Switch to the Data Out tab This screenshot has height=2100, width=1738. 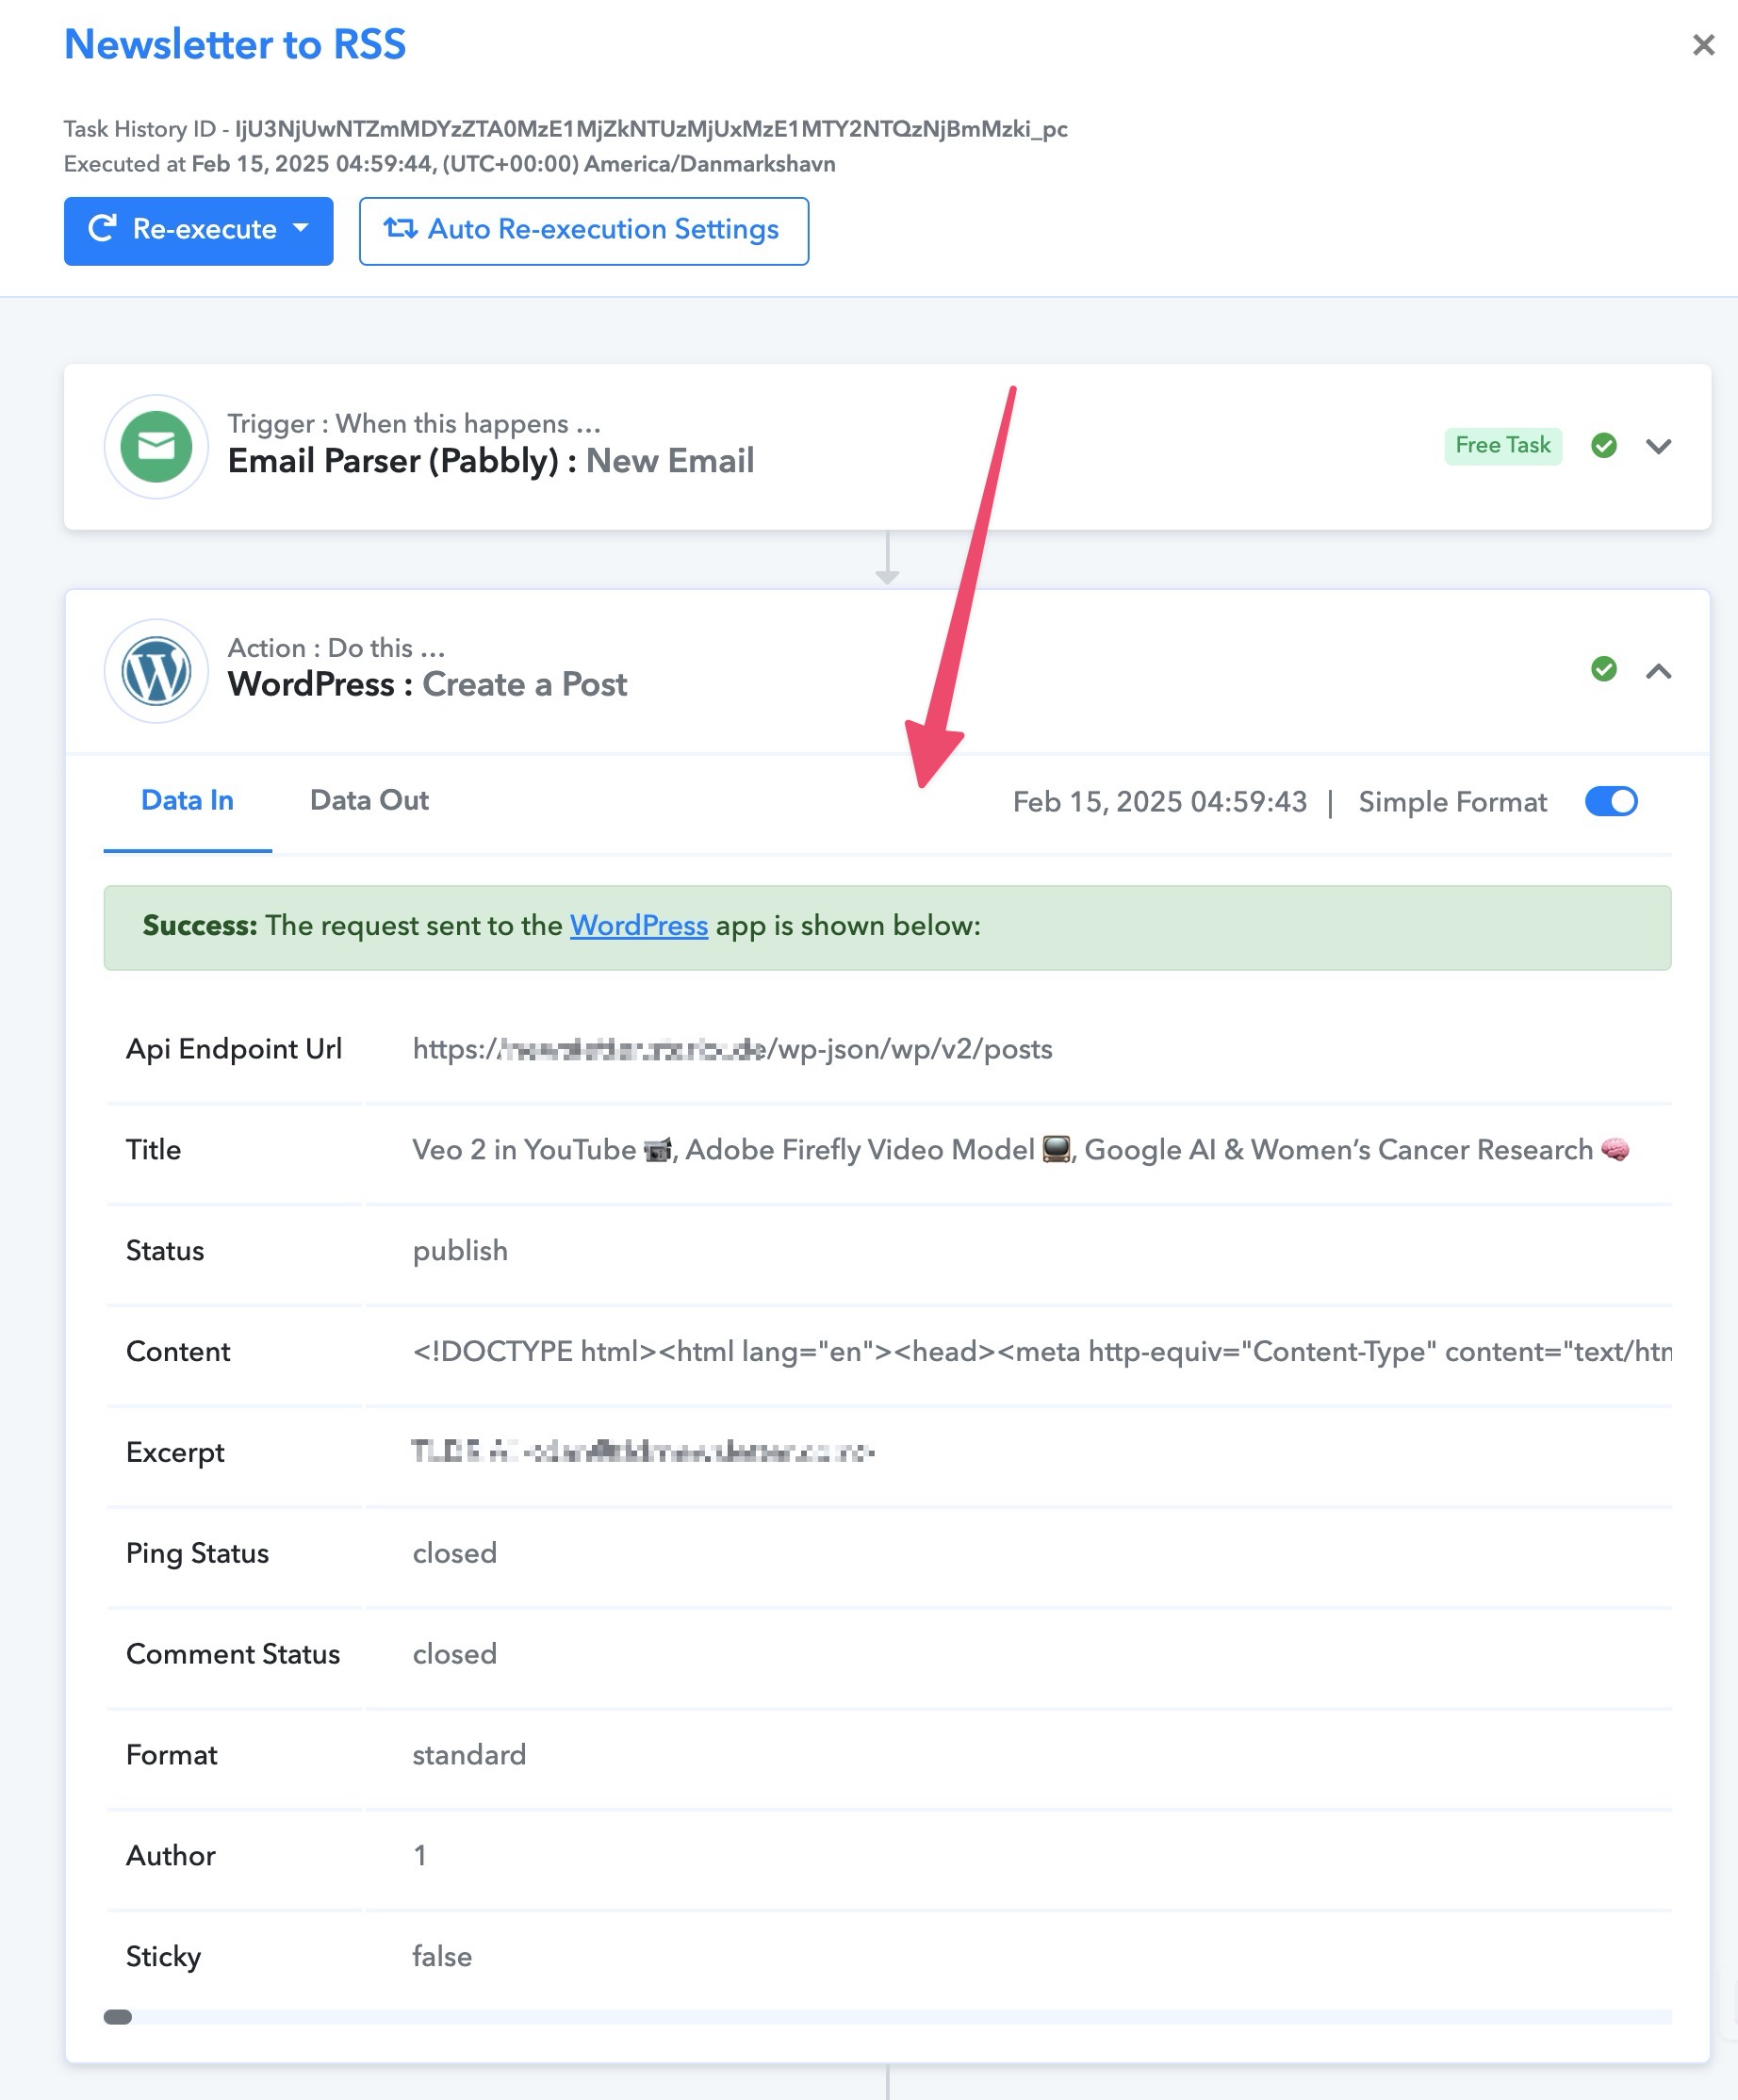tap(369, 800)
